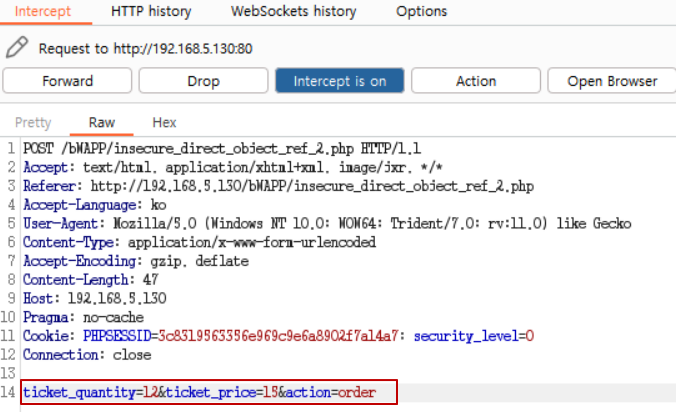Image resolution: width=676 pixels, height=412 pixels.
Task: Click the Referer header line
Action: (279, 186)
